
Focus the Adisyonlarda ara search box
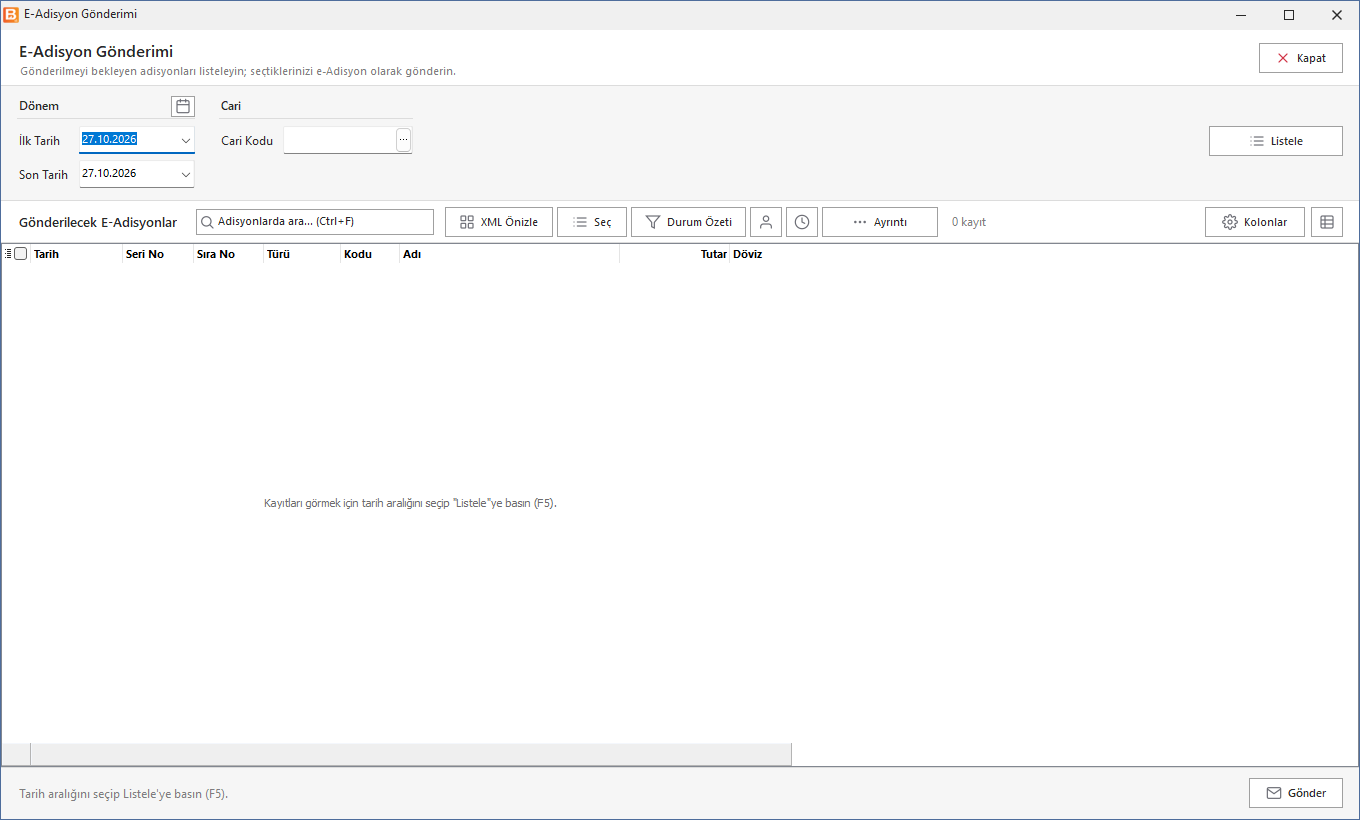(315, 222)
